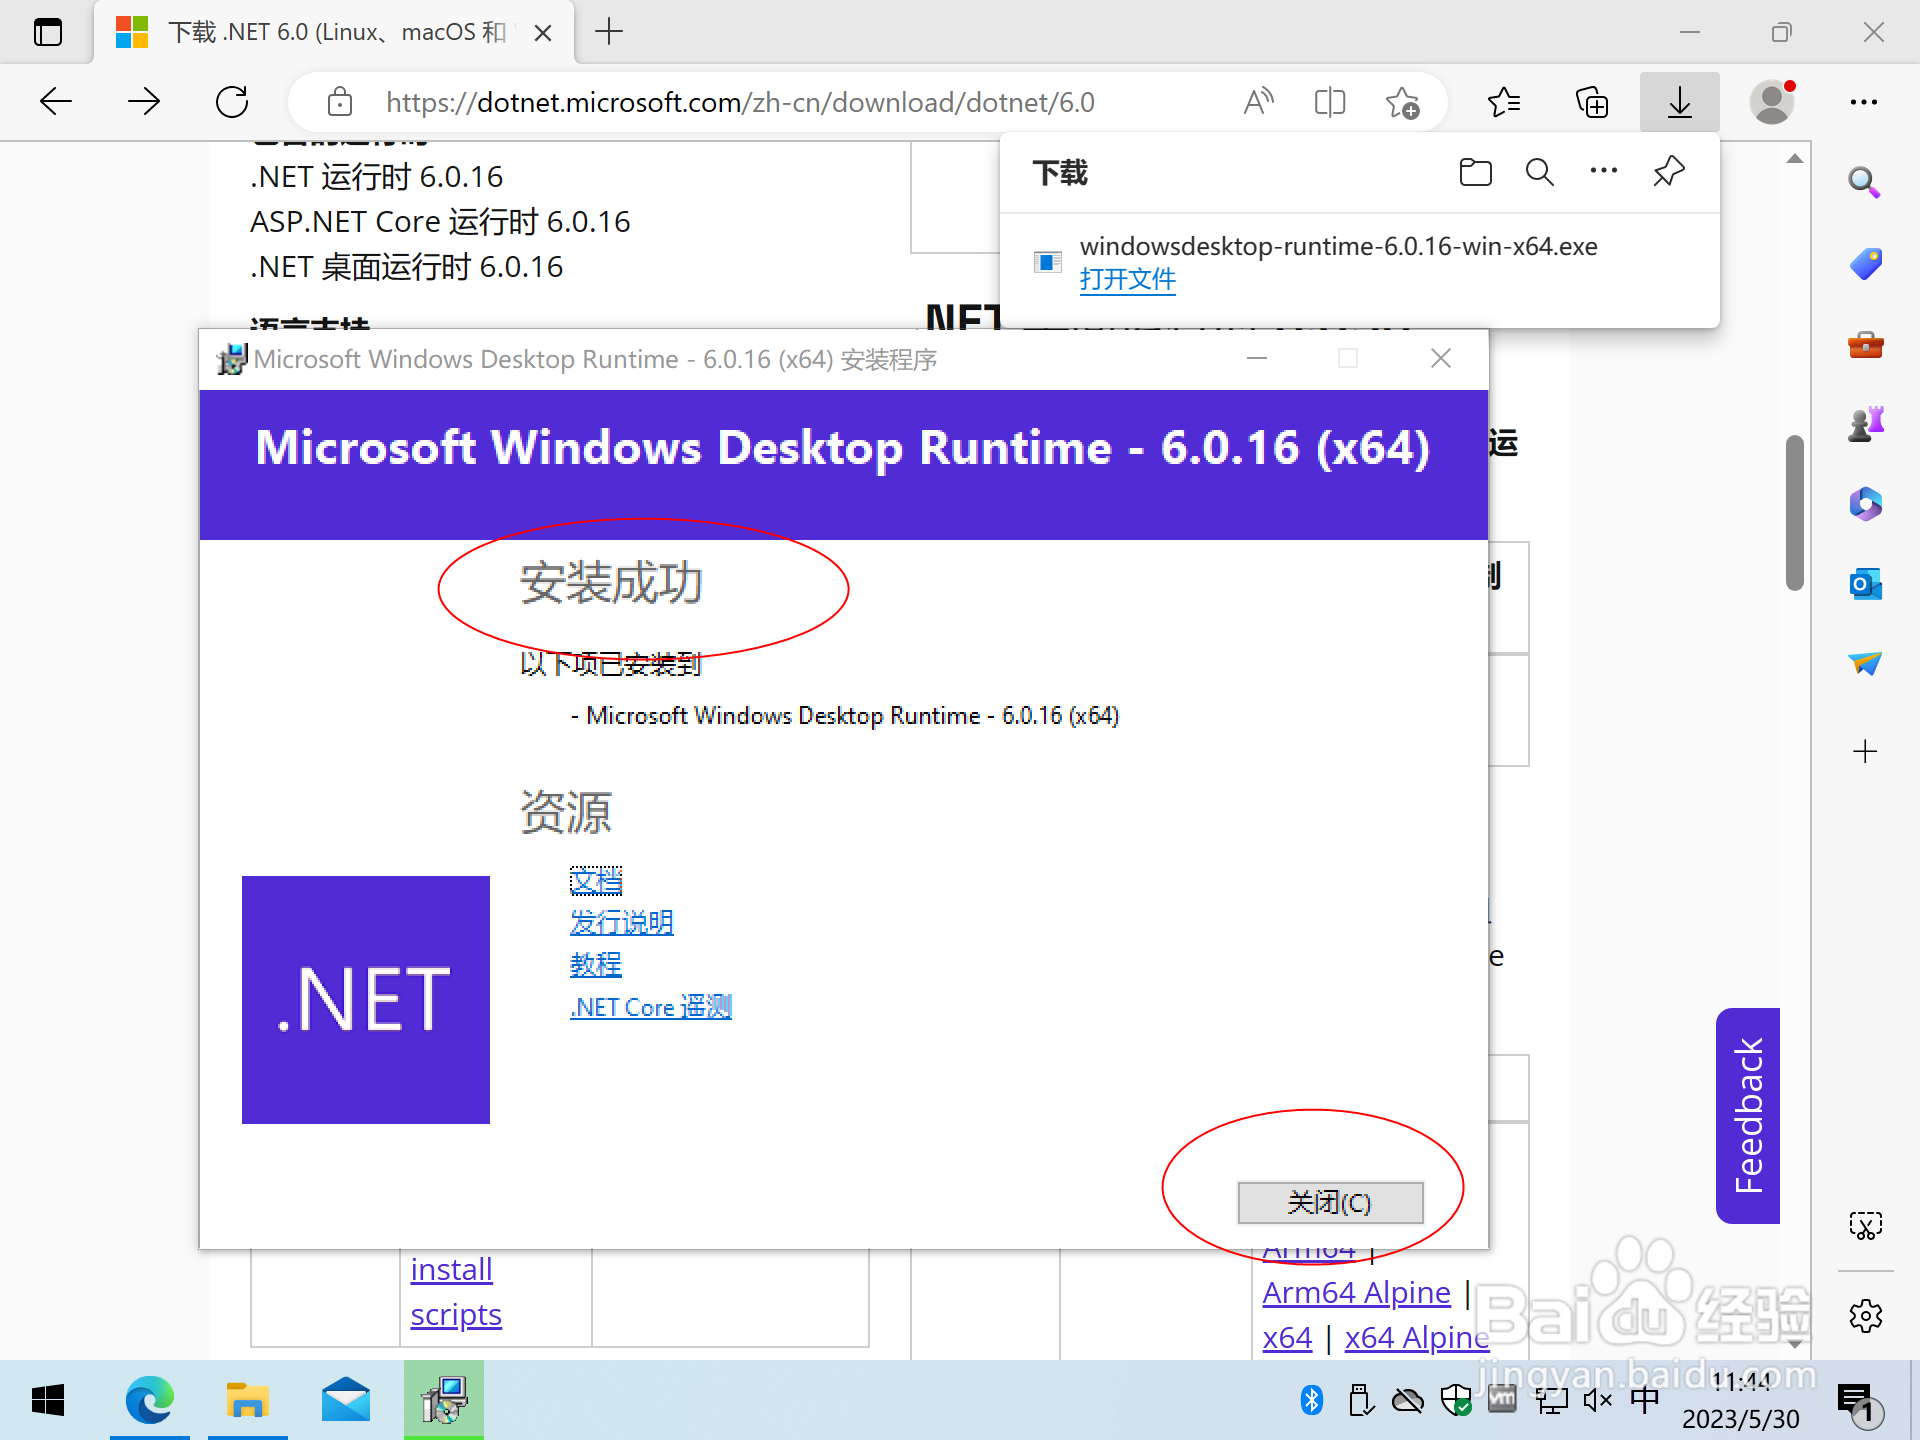Click the x64 download link
The height and width of the screenshot is (1440, 1920).
1287,1338
